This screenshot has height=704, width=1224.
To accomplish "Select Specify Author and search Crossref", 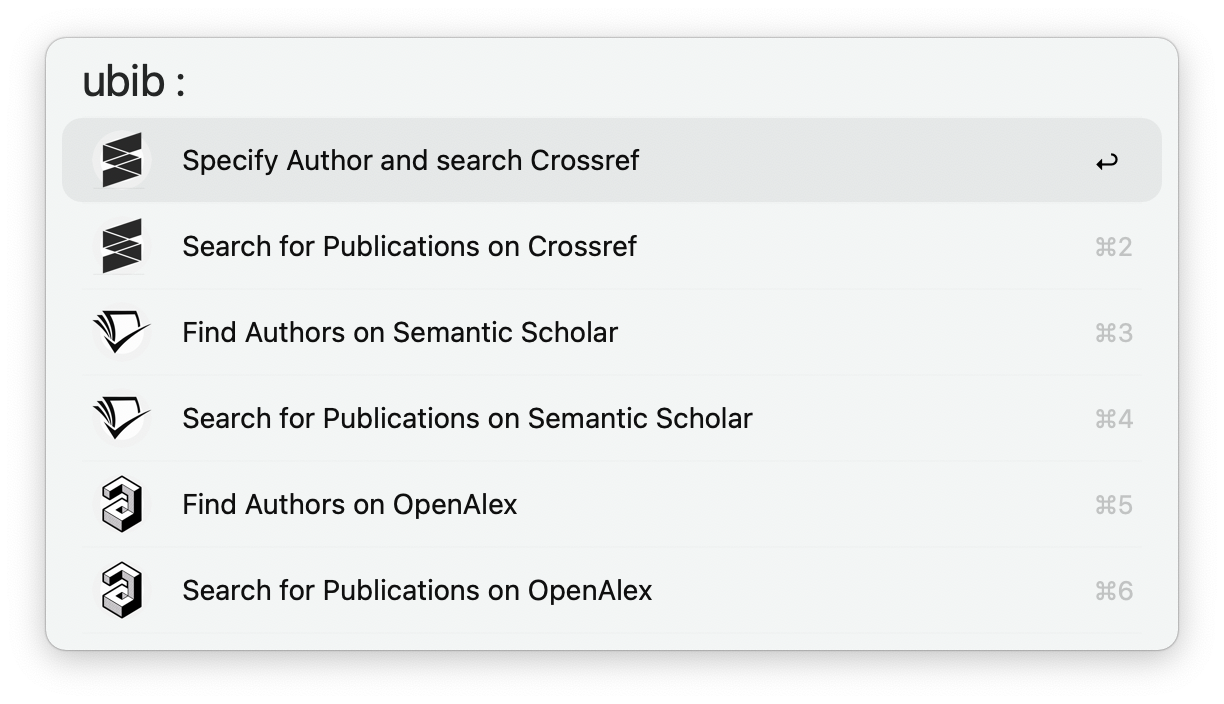I will (410, 160).
